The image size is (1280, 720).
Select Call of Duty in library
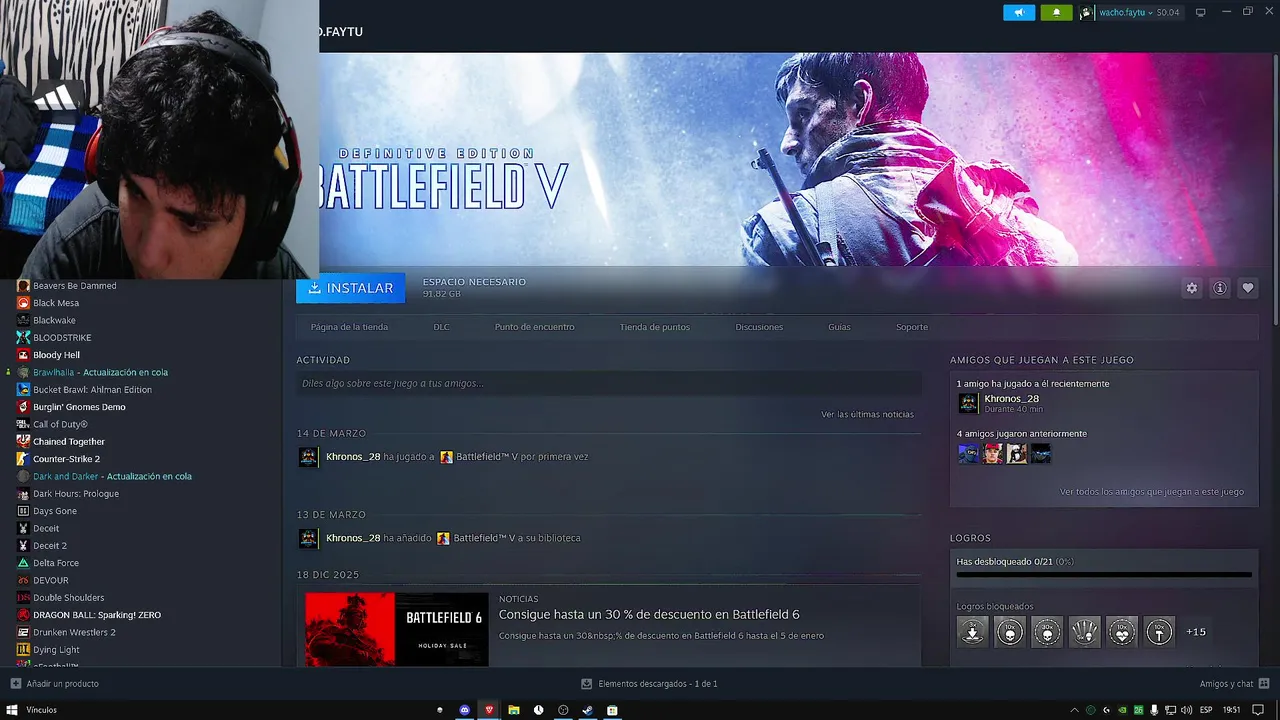[60, 424]
